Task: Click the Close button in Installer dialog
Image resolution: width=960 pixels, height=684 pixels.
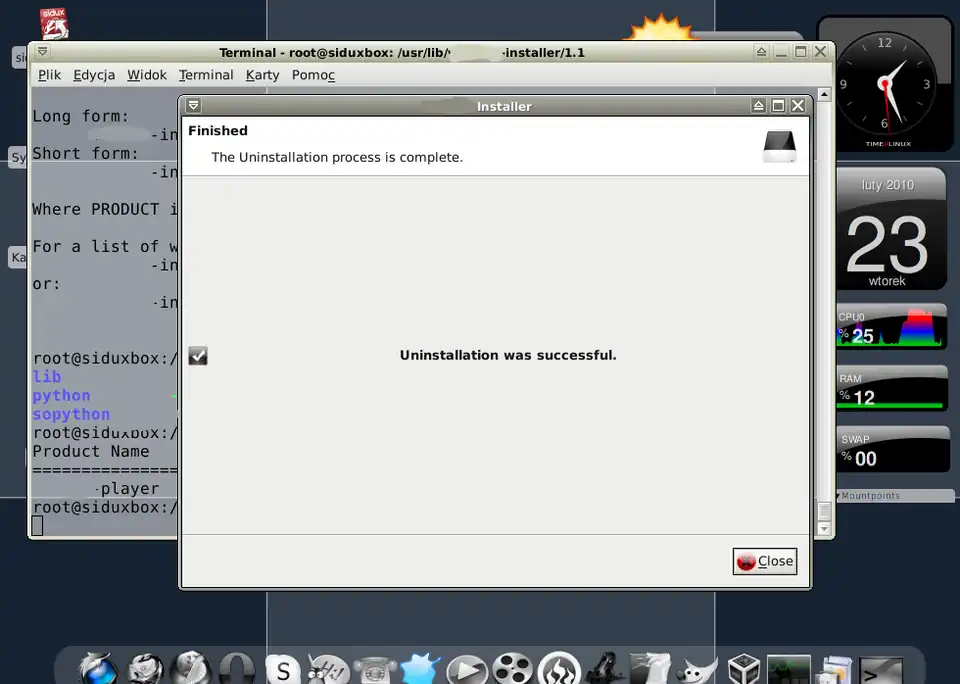Action: [x=765, y=561]
